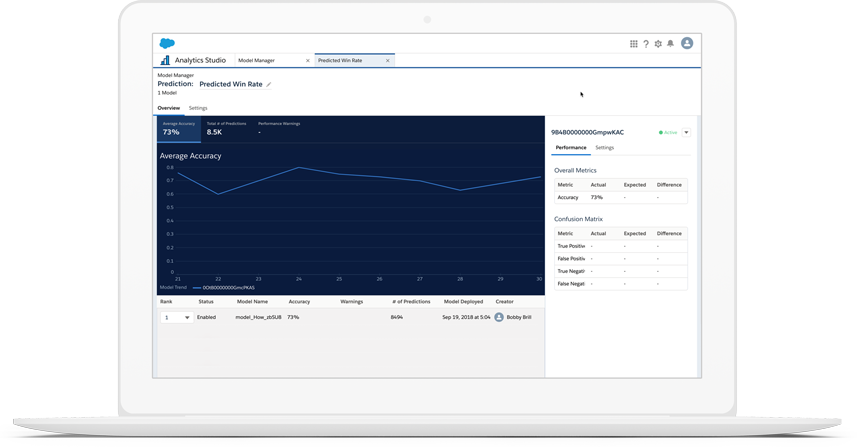Click the Predicted Win Rate prediction title
Screen dimensions: 857x447
pyautogui.click(x=231, y=84)
